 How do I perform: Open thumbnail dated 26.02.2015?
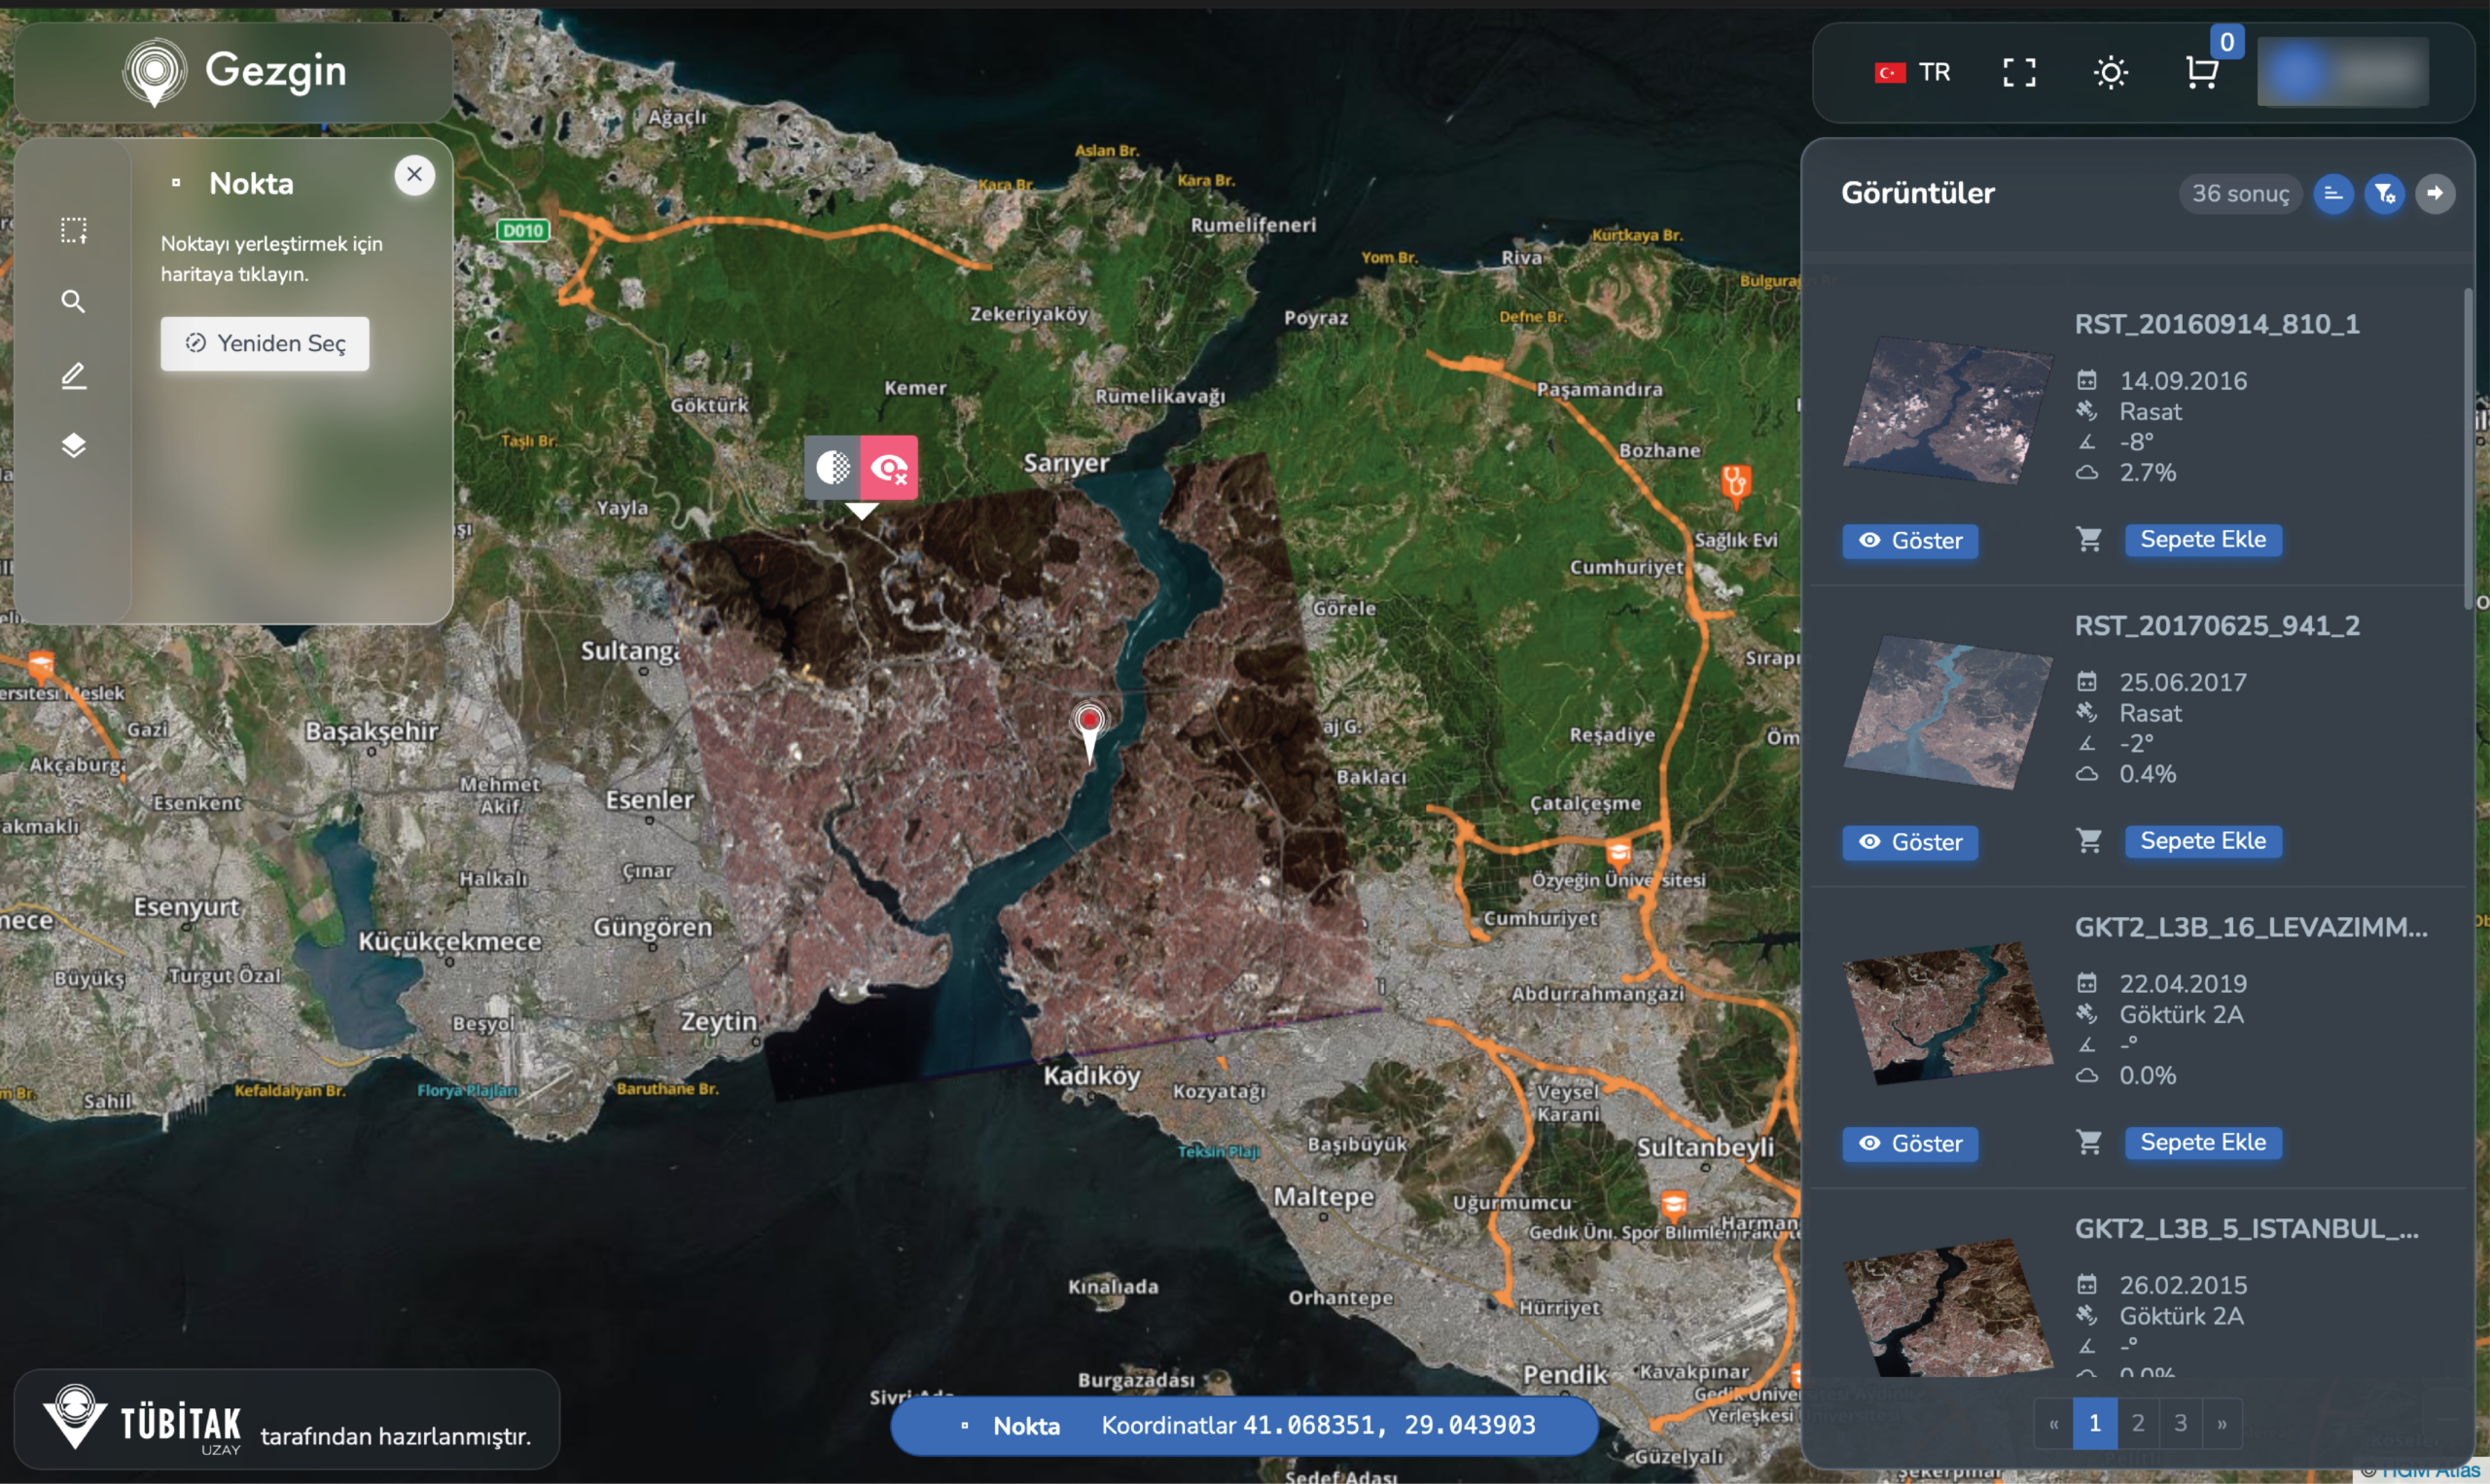[x=1947, y=1308]
